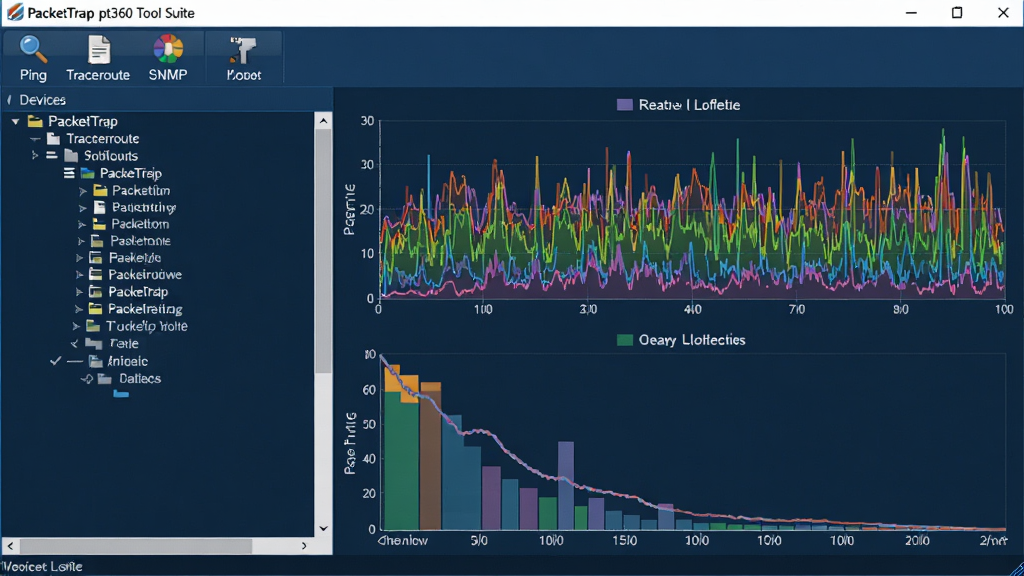
Task: Click the folder icon beside Tuckelp Yolte
Action: (x=93, y=326)
